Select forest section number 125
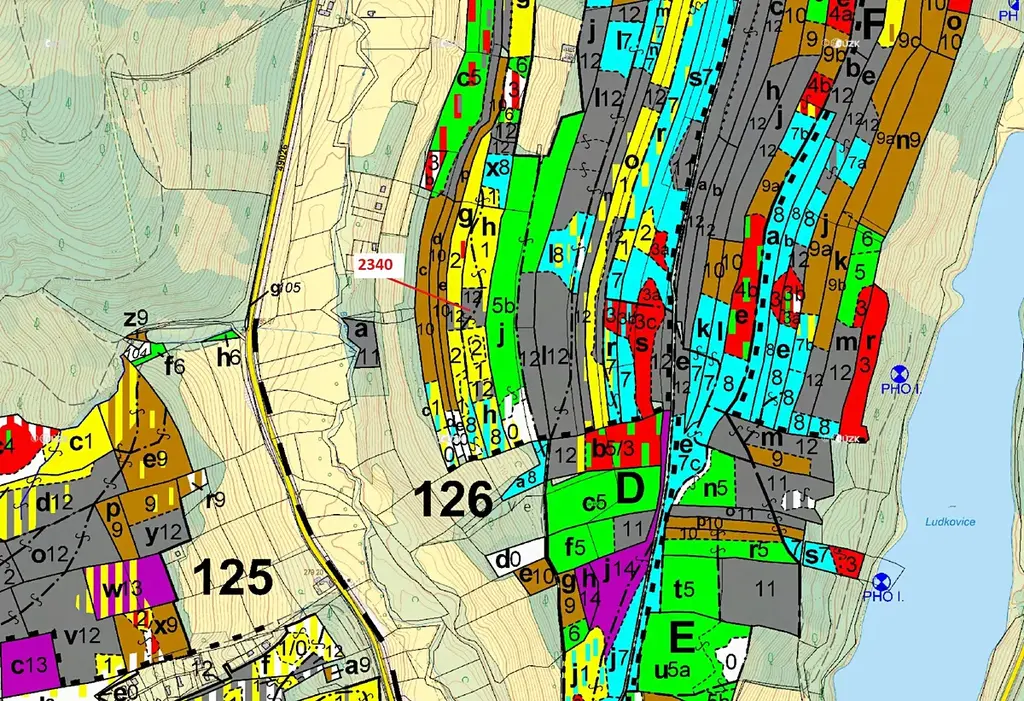The width and height of the screenshot is (1024, 701). (233, 578)
